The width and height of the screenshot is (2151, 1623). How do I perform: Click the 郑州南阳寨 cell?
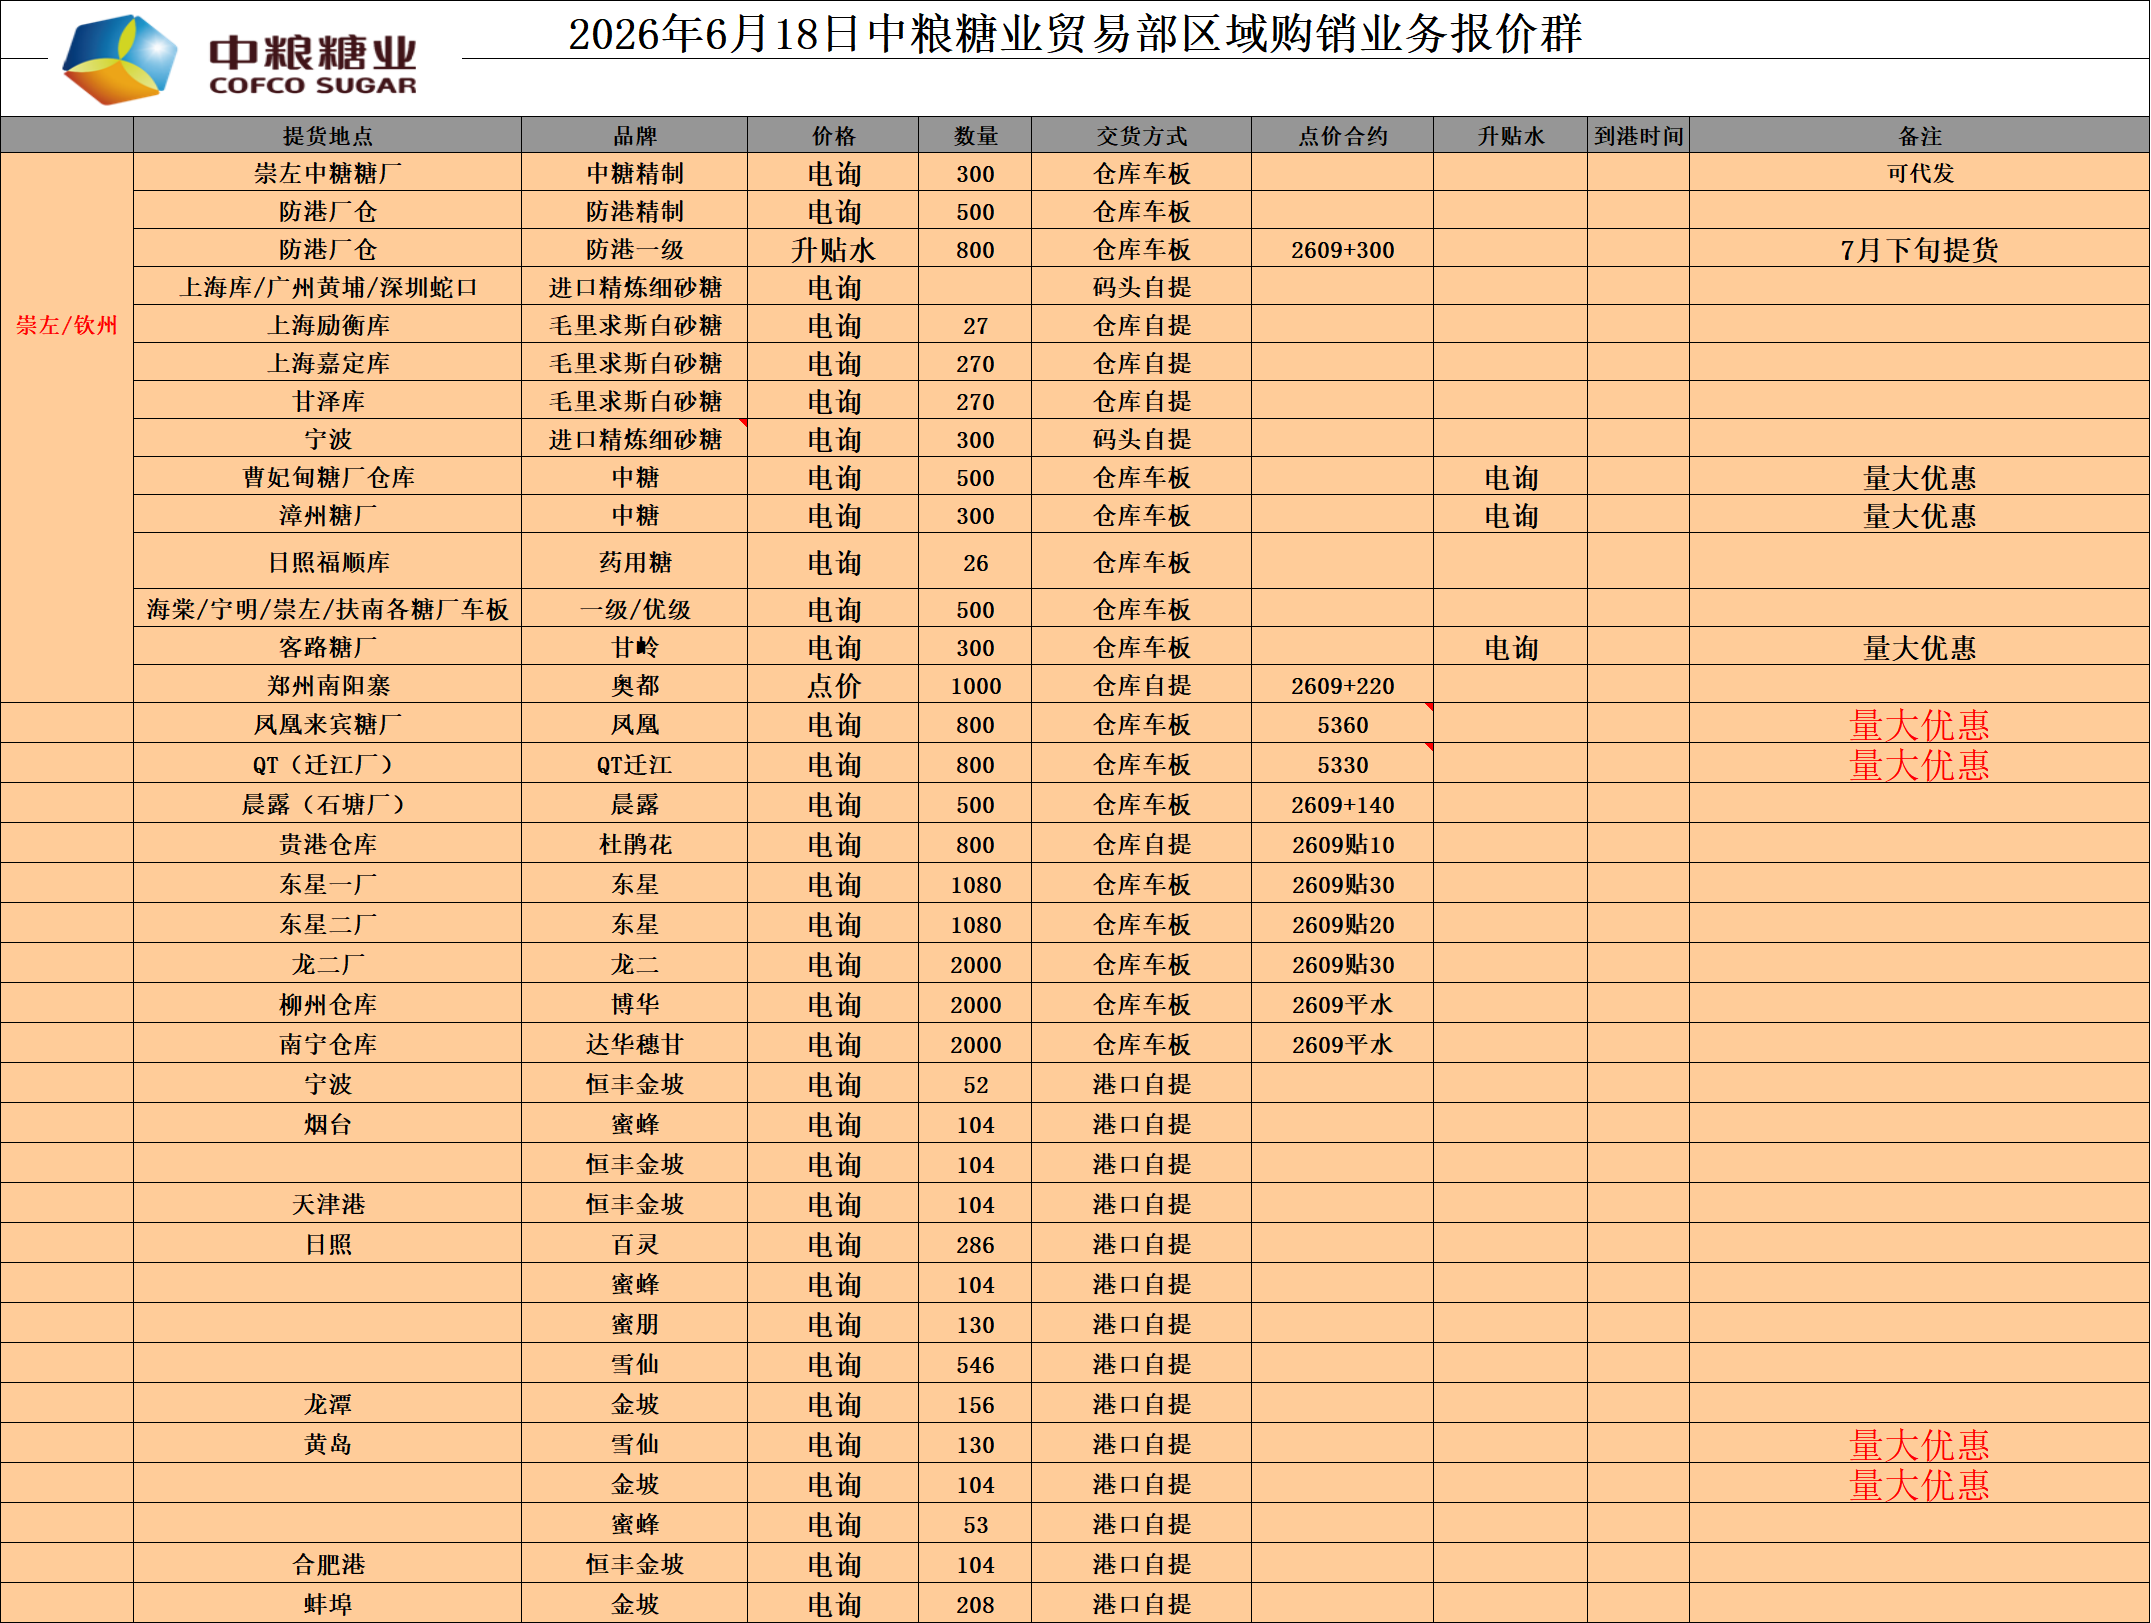328,685
